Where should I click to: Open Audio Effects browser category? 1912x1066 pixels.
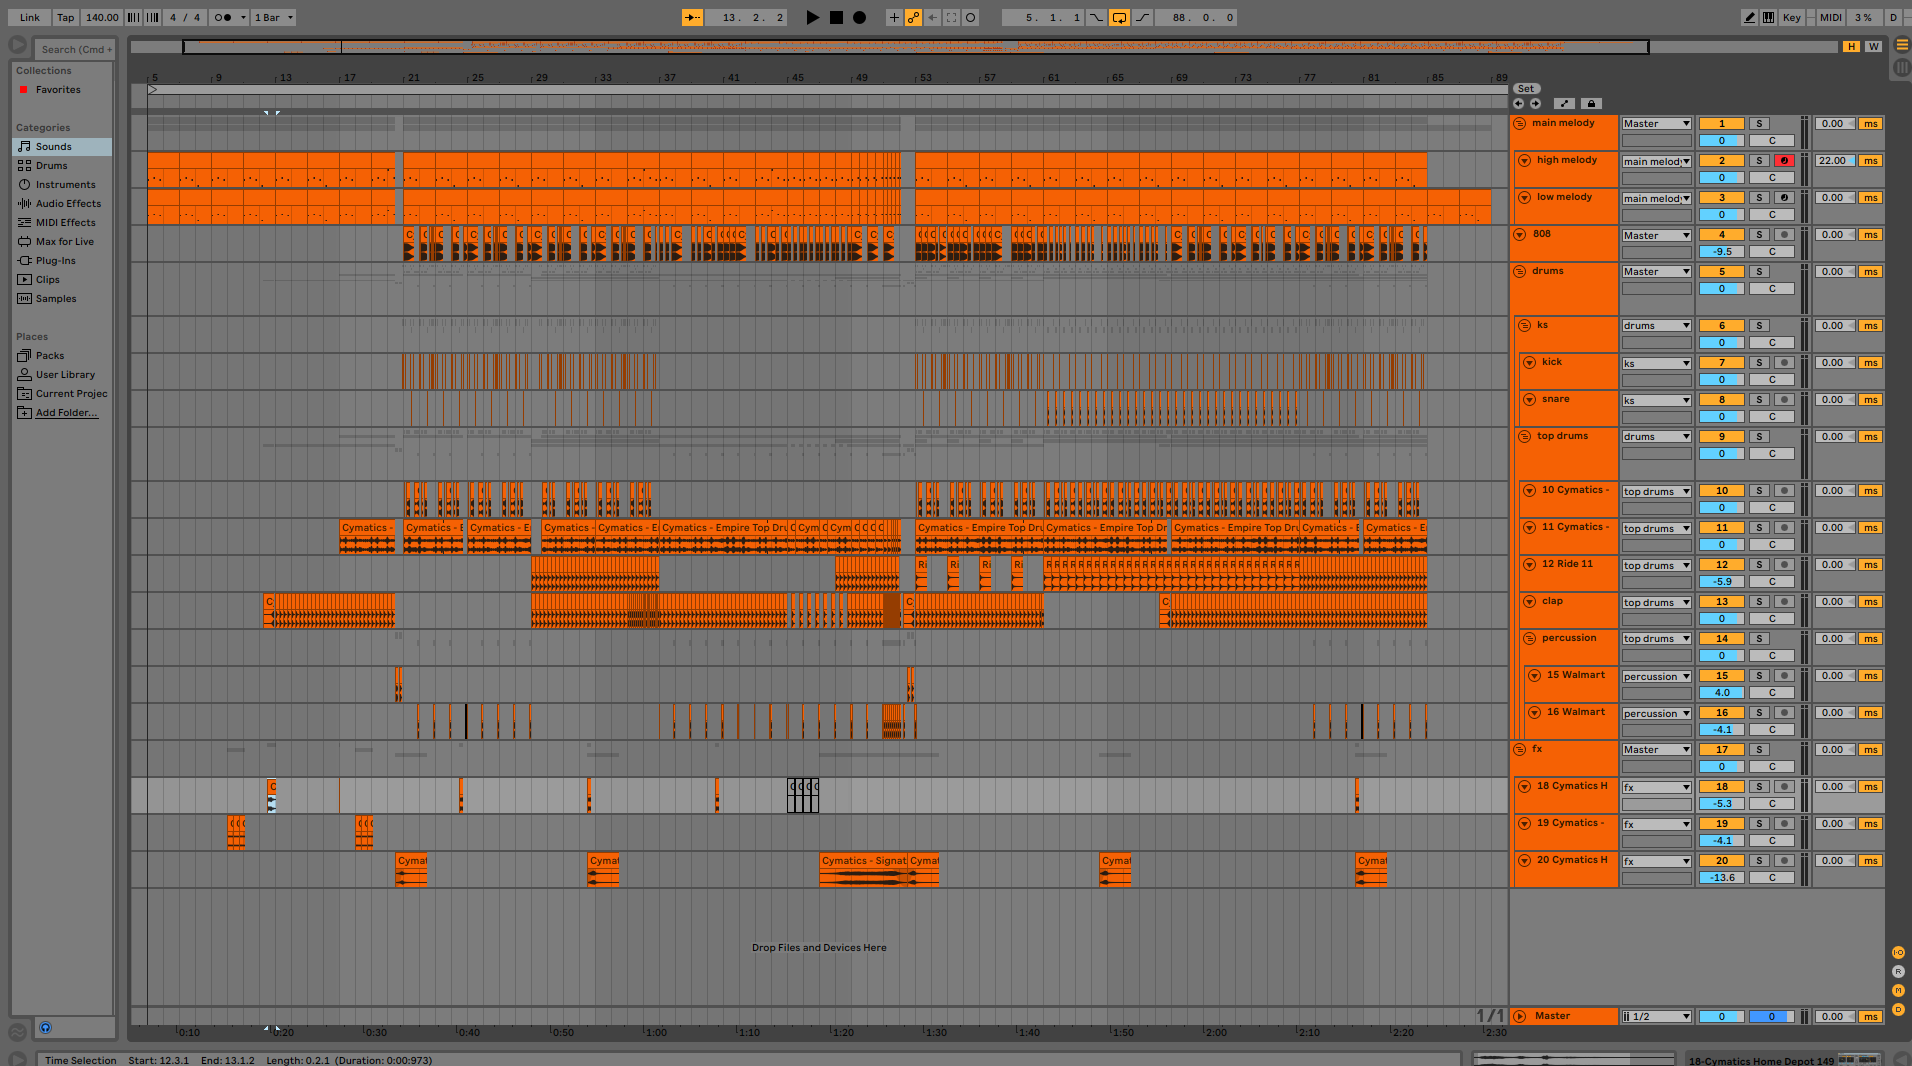click(62, 203)
